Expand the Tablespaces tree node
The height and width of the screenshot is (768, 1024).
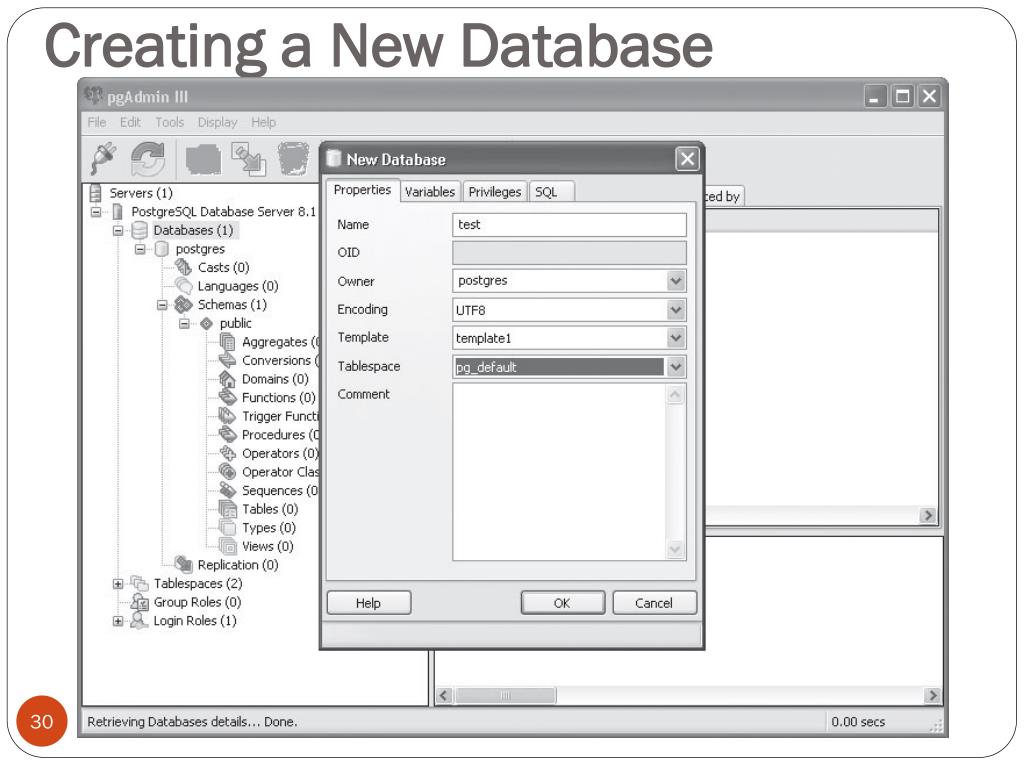[x=118, y=584]
